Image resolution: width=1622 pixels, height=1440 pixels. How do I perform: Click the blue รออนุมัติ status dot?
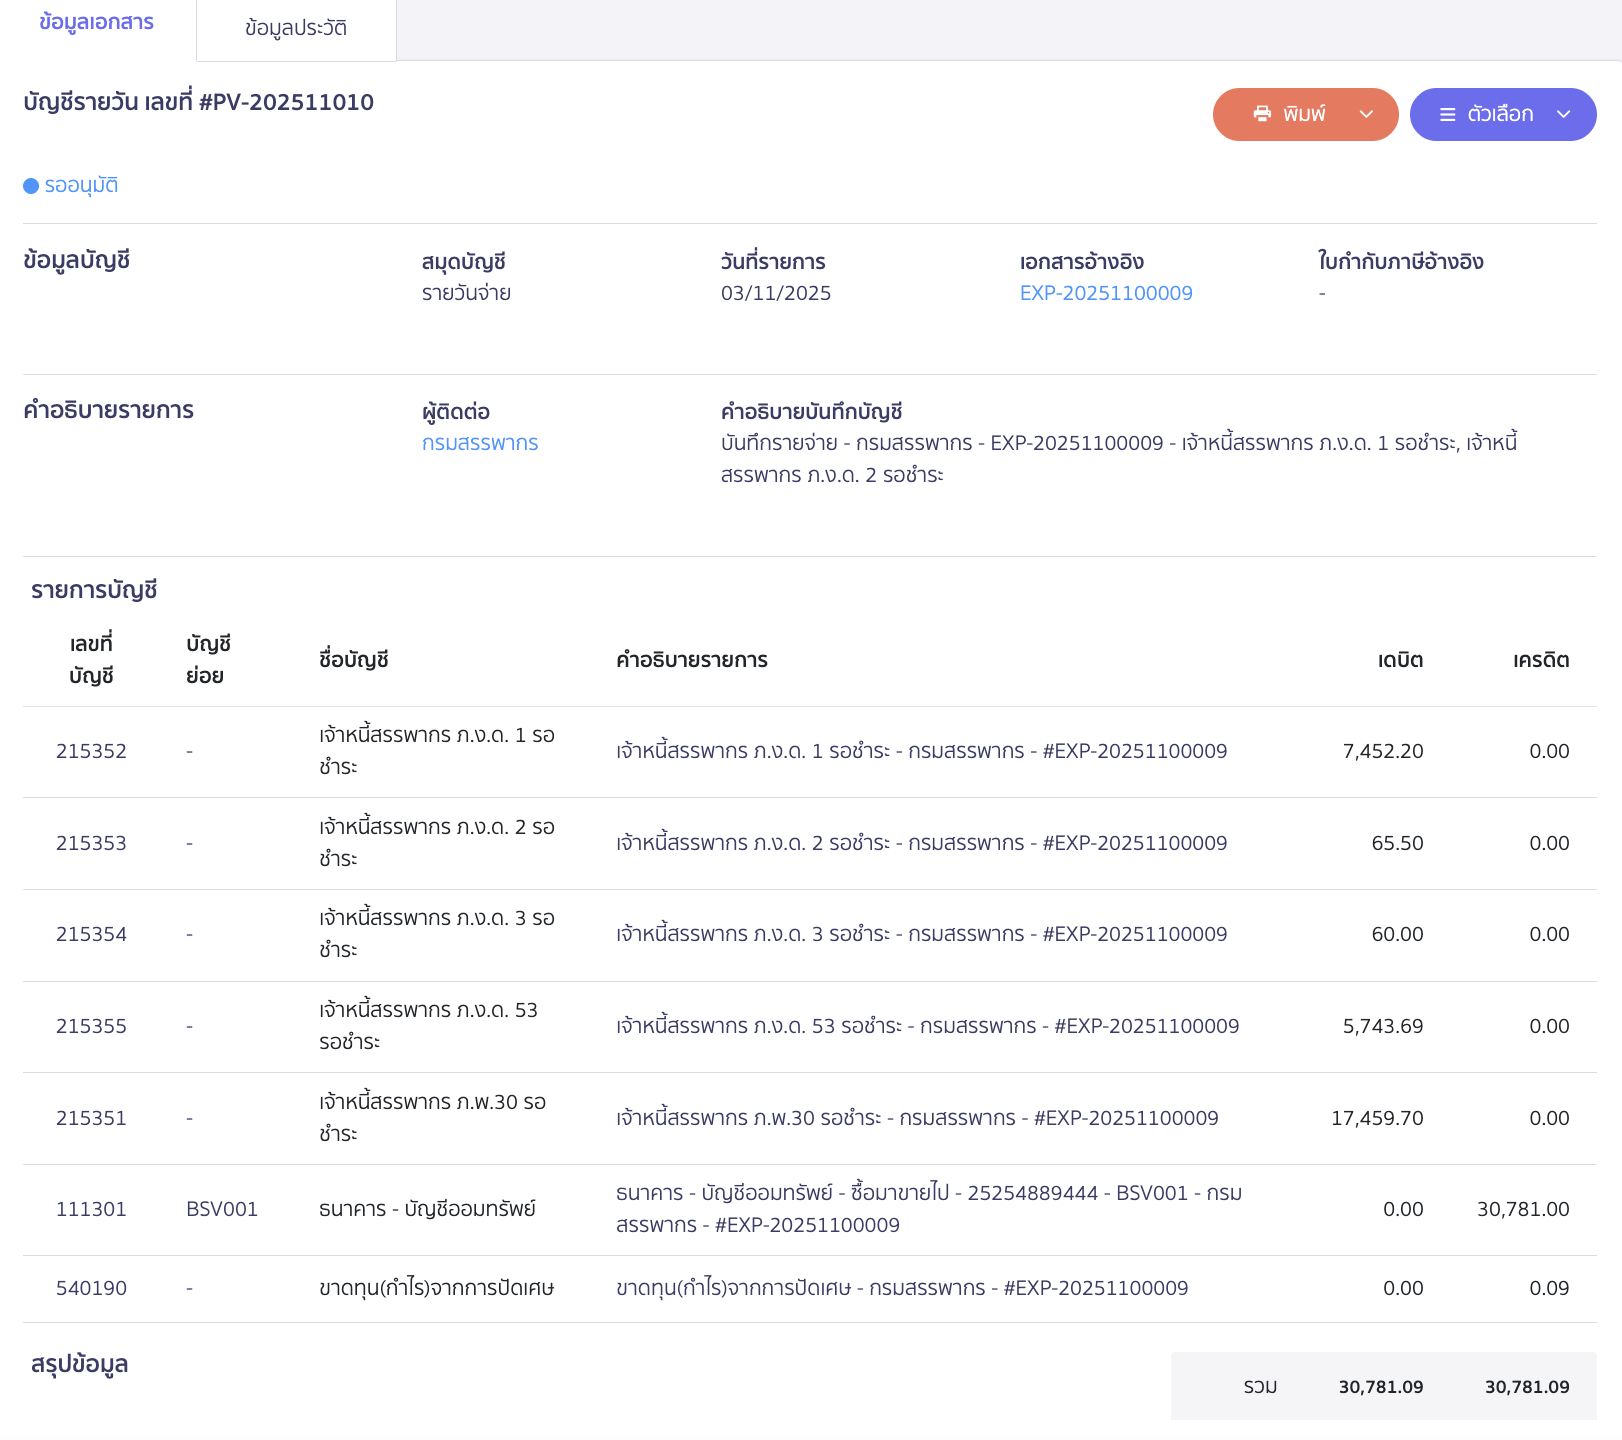point(31,186)
